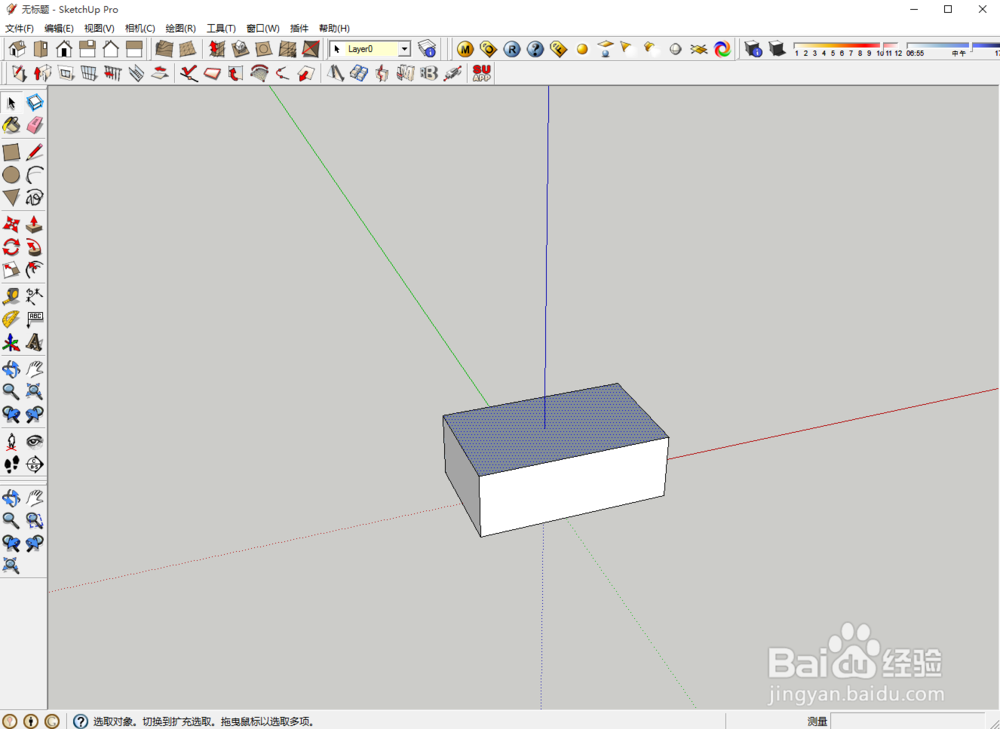Choose the Sandbox Smoove tool
The image size is (1000, 729).
(x=217, y=49)
